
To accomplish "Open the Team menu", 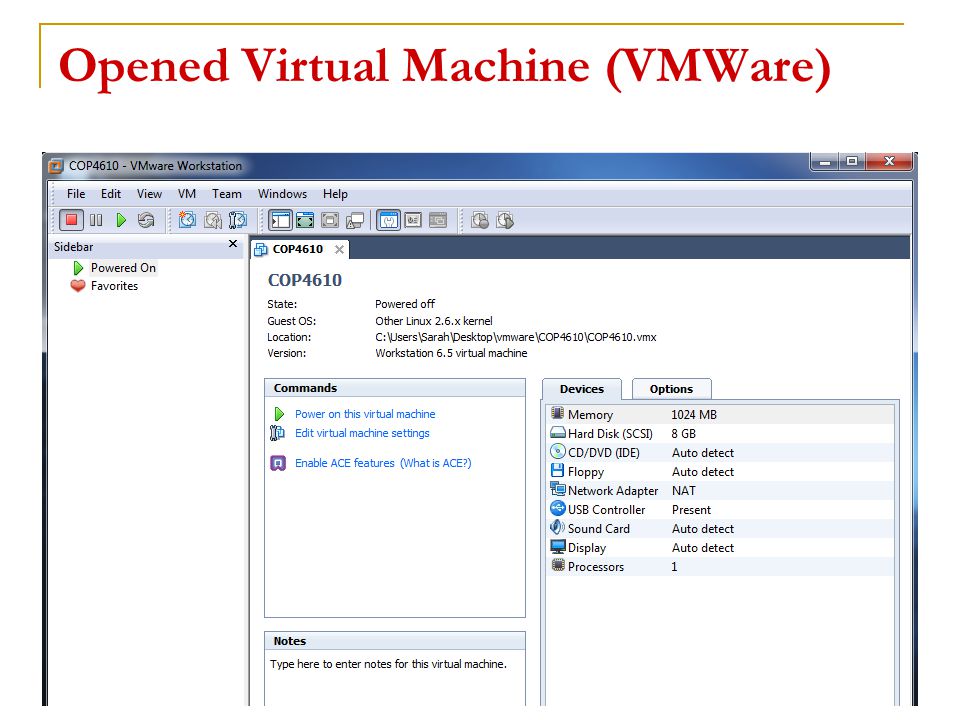I will pyautogui.click(x=227, y=194).
